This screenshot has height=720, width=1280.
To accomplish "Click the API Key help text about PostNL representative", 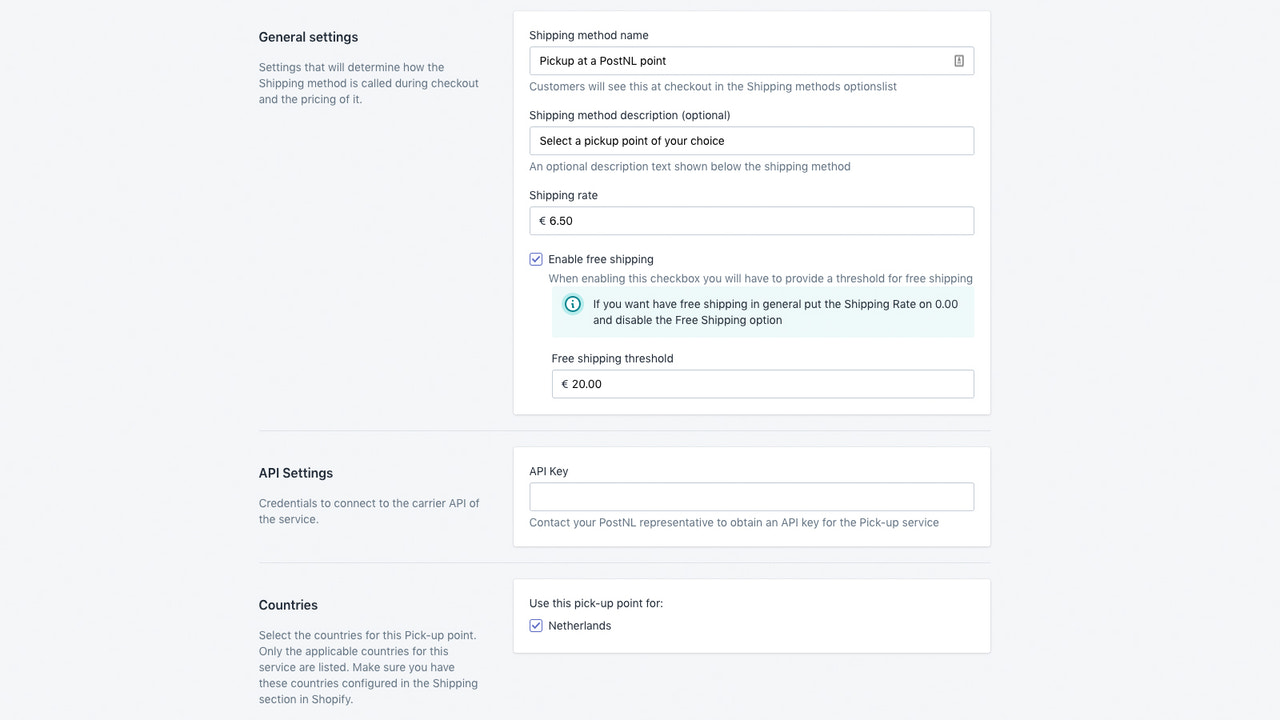I will [734, 522].
